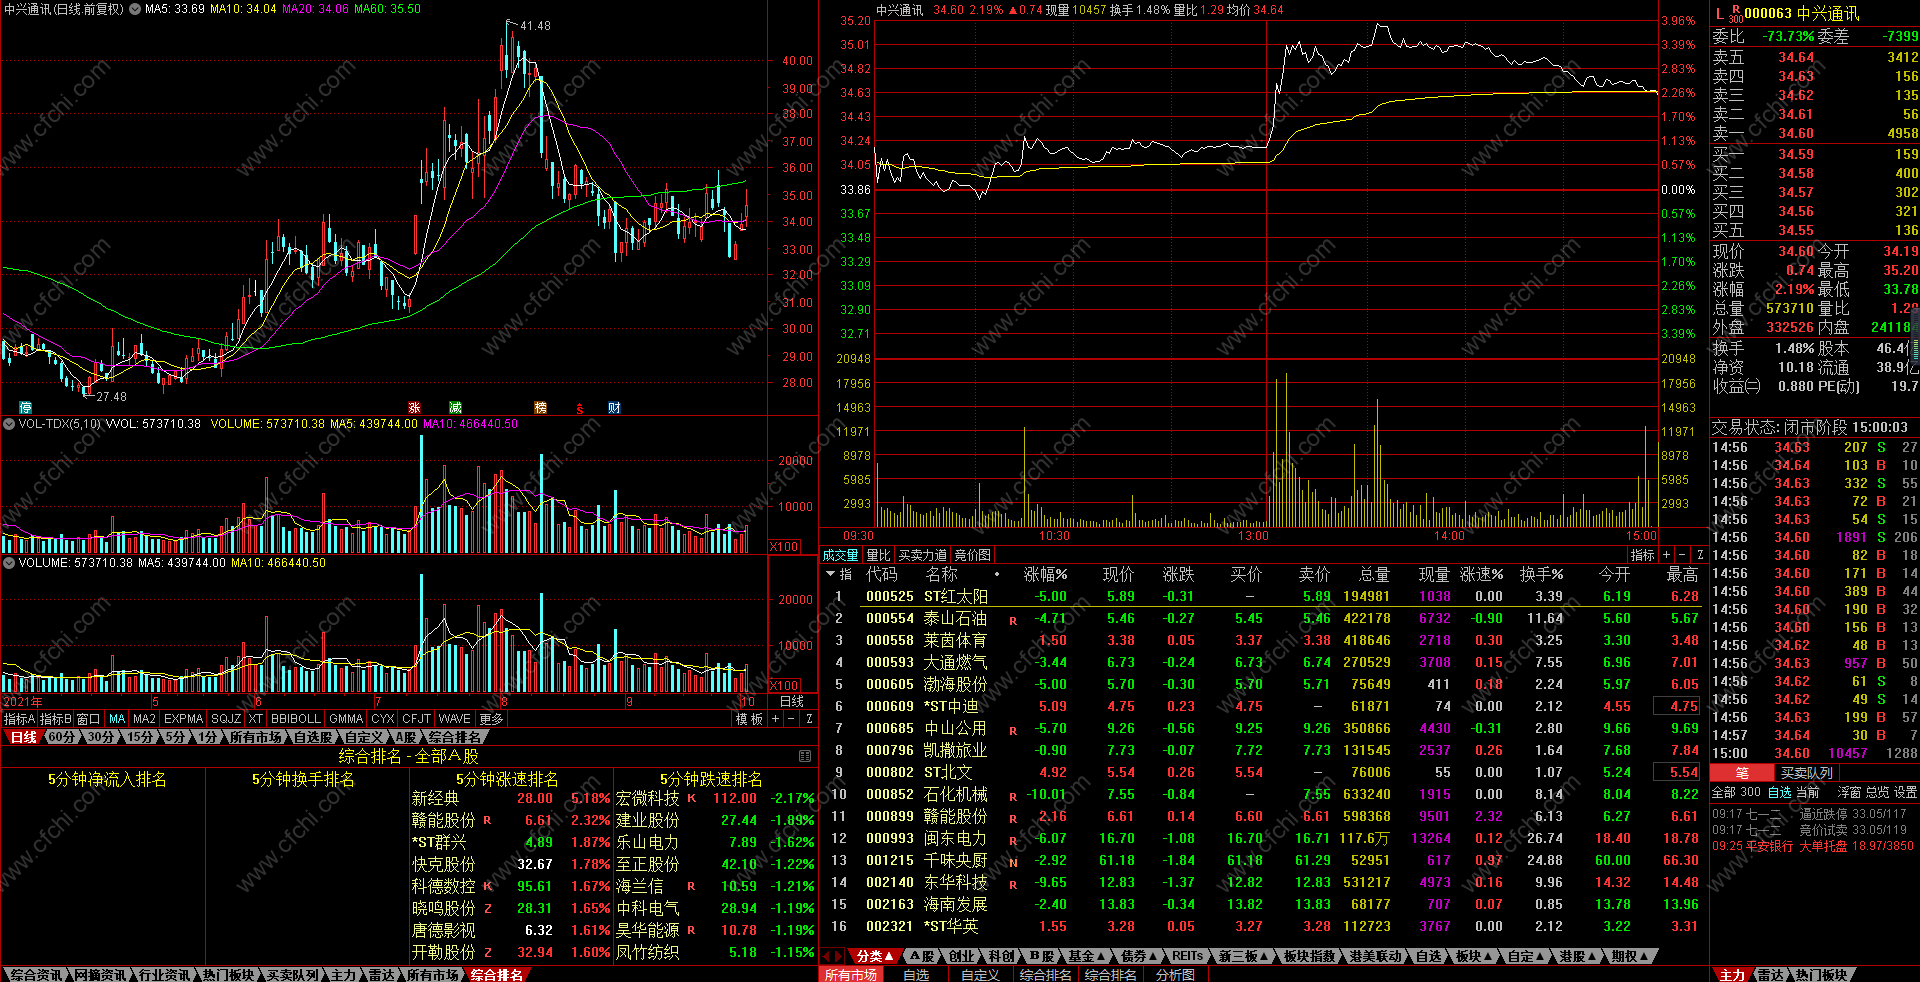
Task: Click the Z icon beside 指标 in intraday chart
Action: point(1700,555)
